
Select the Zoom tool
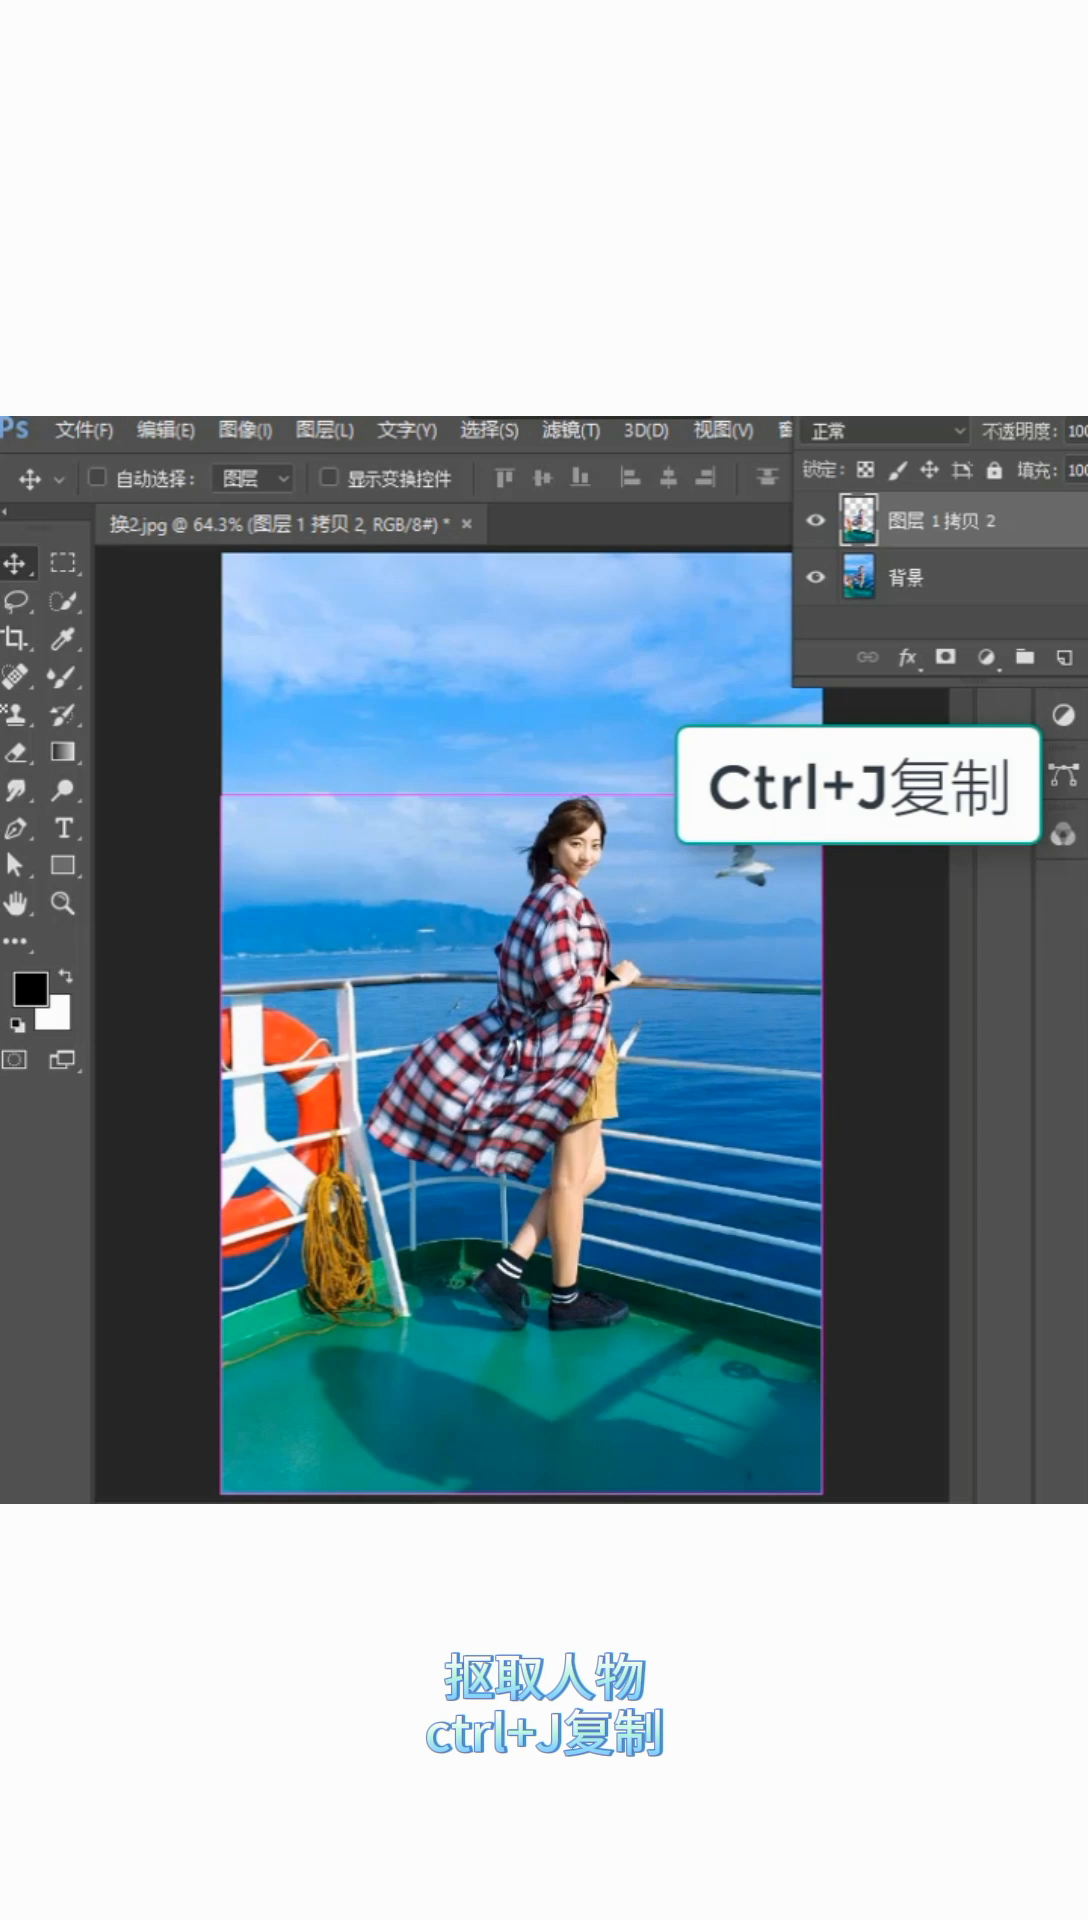[x=63, y=904]
